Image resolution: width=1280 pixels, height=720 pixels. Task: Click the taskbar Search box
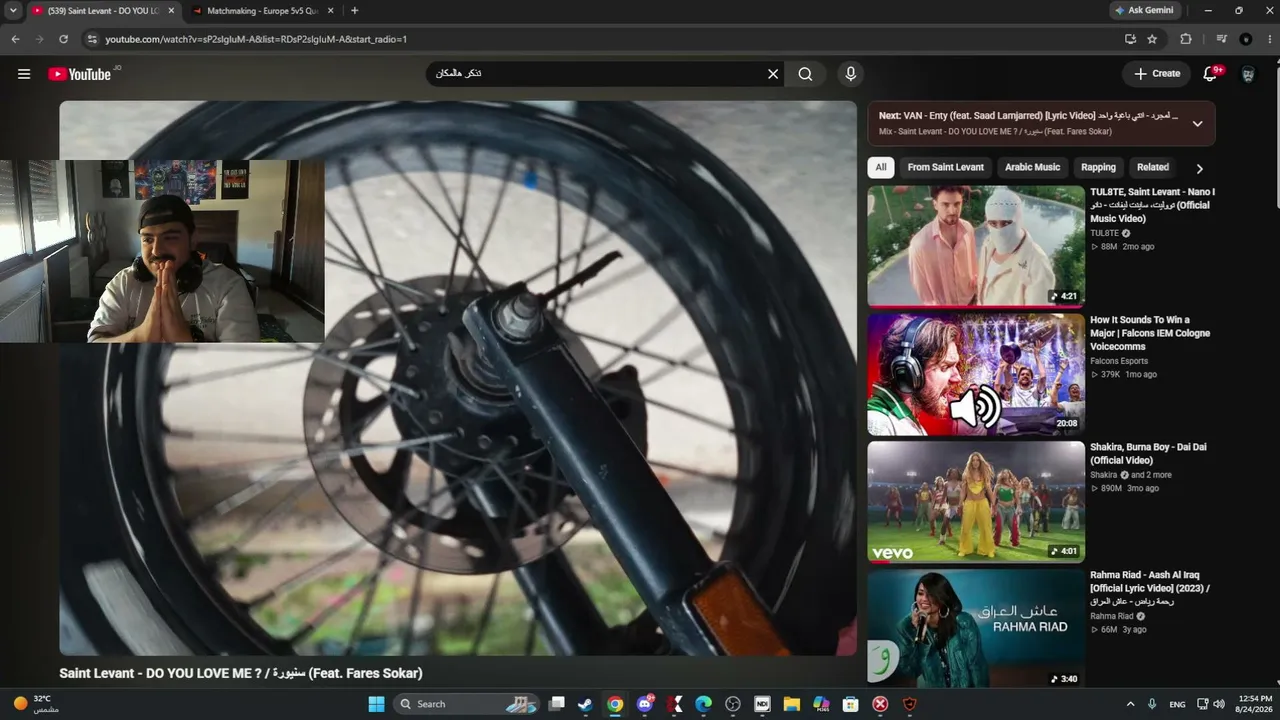click(x=467, y=704)
